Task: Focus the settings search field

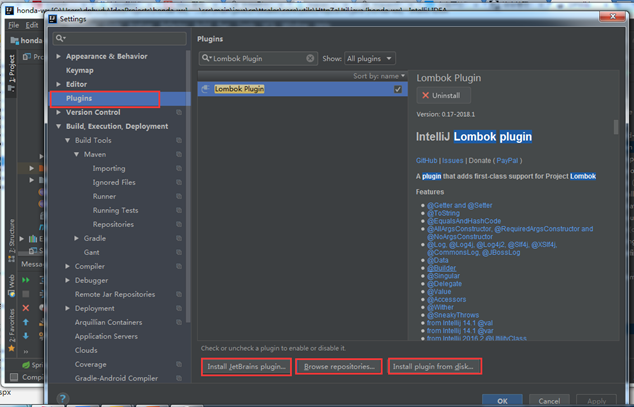Action: [120, 38]
